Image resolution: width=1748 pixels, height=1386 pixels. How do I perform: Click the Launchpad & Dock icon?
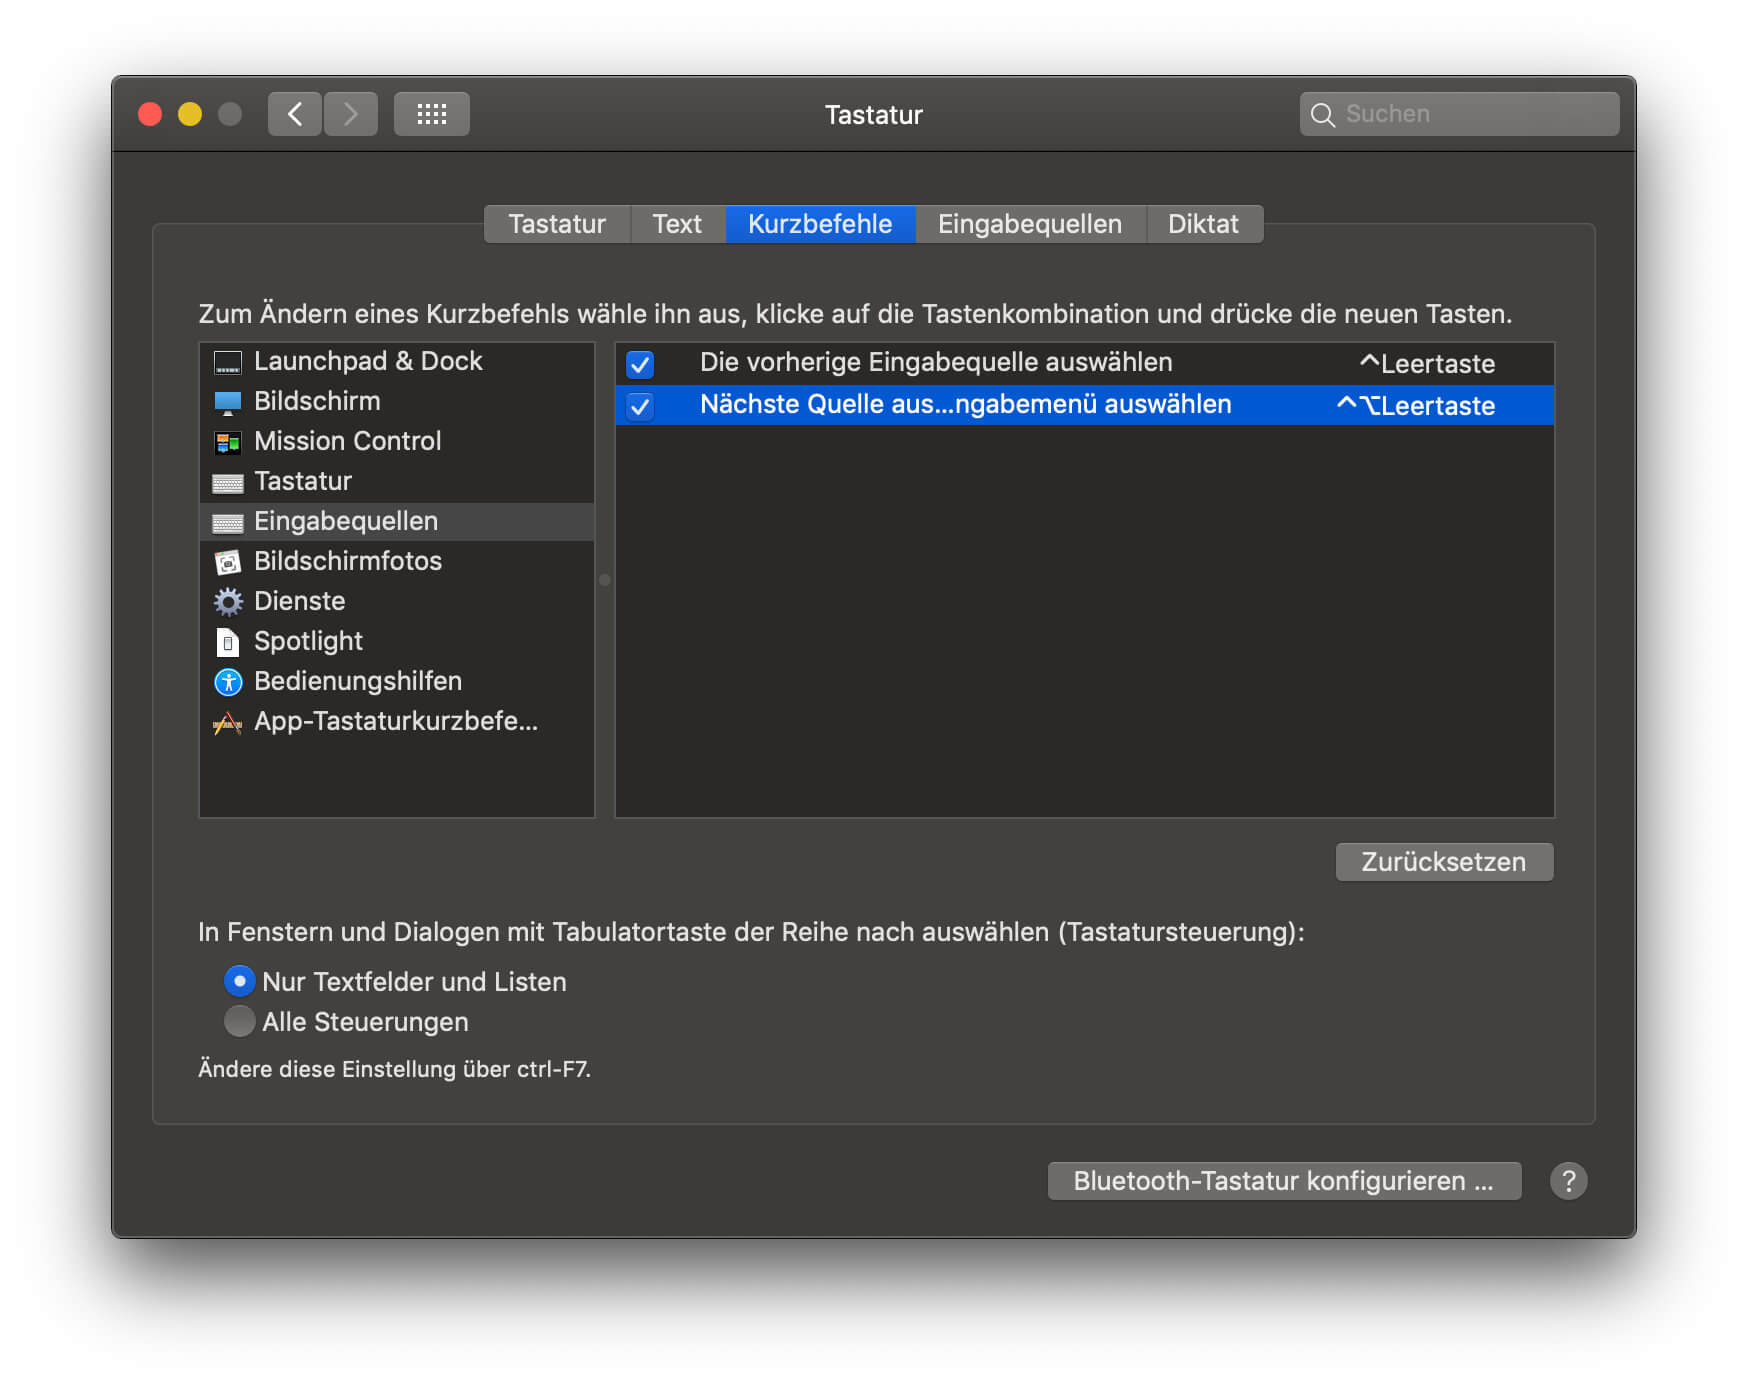point(228,362)
